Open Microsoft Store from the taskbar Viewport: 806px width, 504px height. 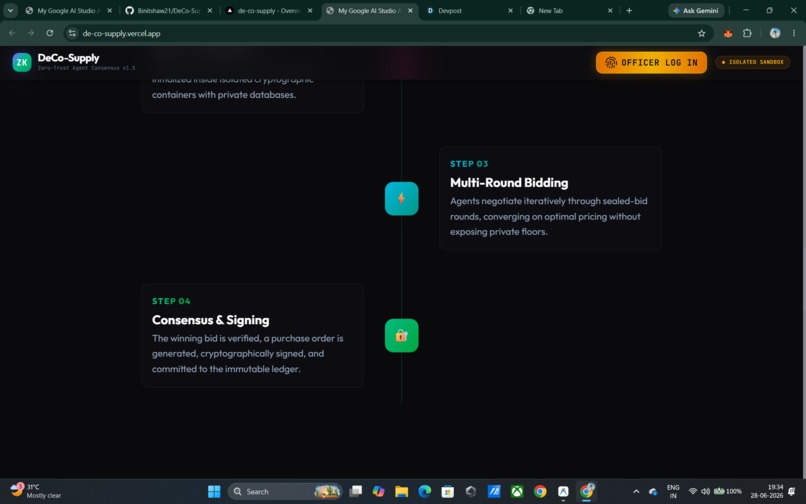448,491
